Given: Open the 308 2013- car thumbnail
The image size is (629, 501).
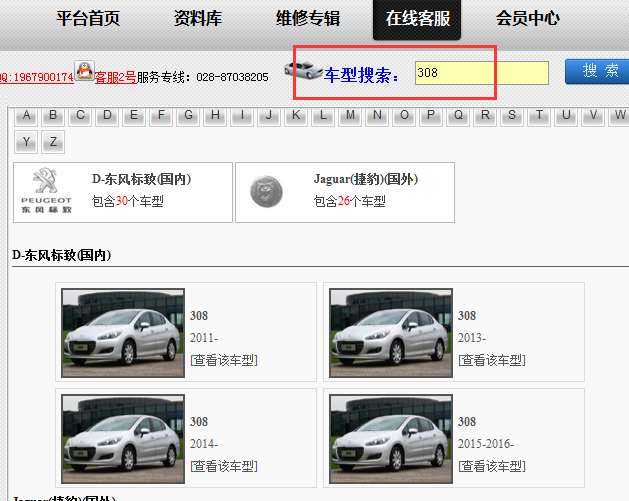Looking at the screenshot, I should tap(391, 333).
